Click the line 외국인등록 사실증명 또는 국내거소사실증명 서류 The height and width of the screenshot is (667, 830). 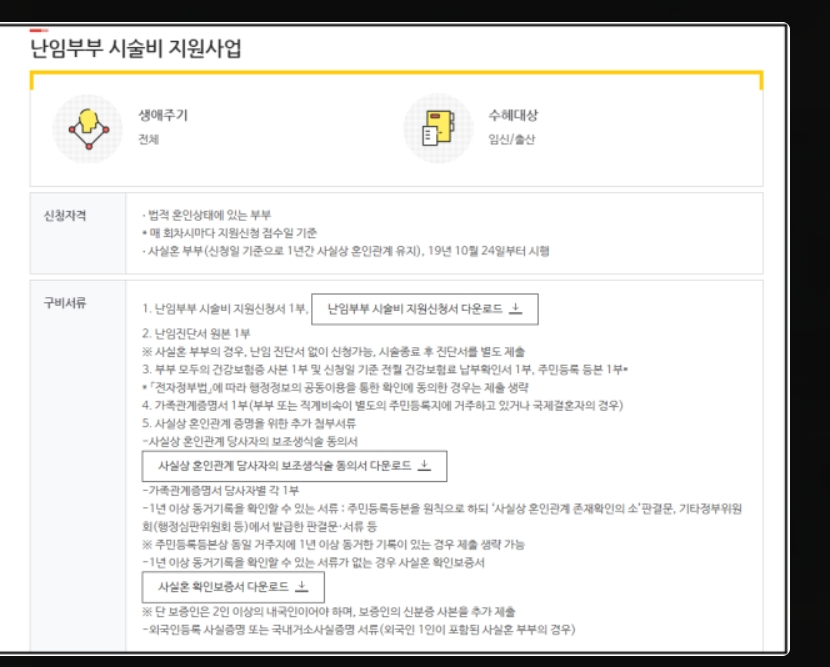tap(358, 630)
